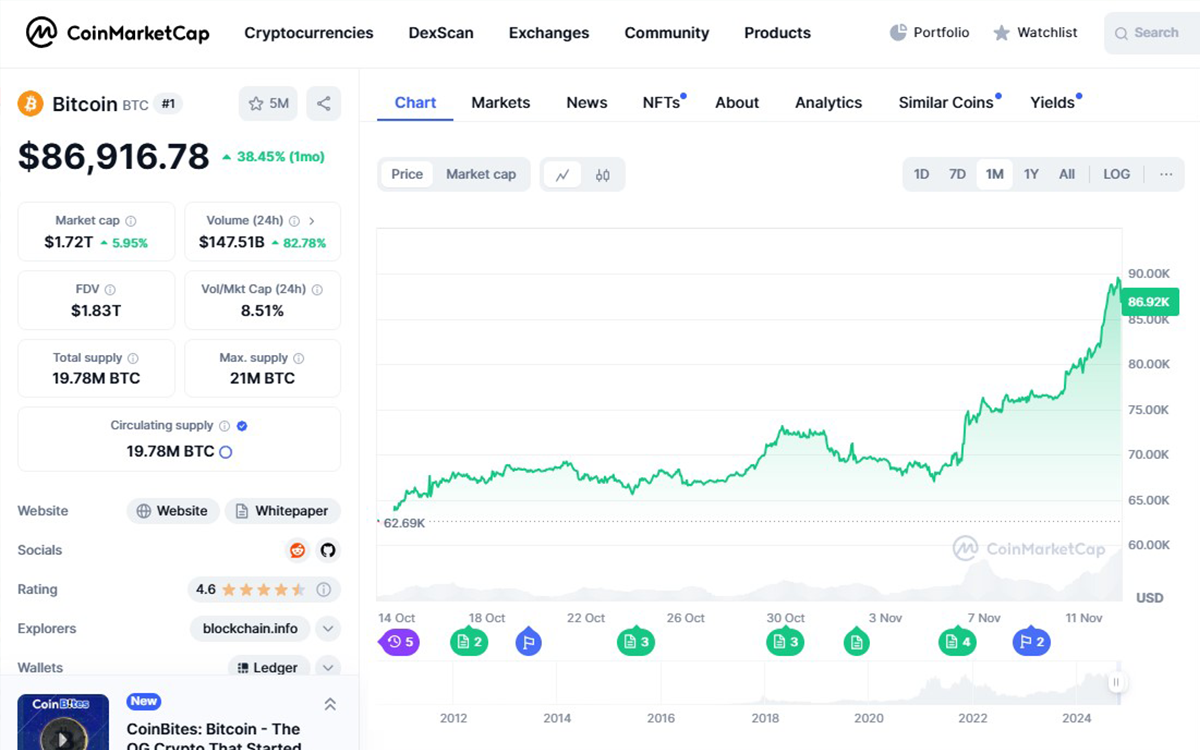The height and width of the screenshot is (750, 1200).
Task: Click FDV info icon
Action: (110, 290)
